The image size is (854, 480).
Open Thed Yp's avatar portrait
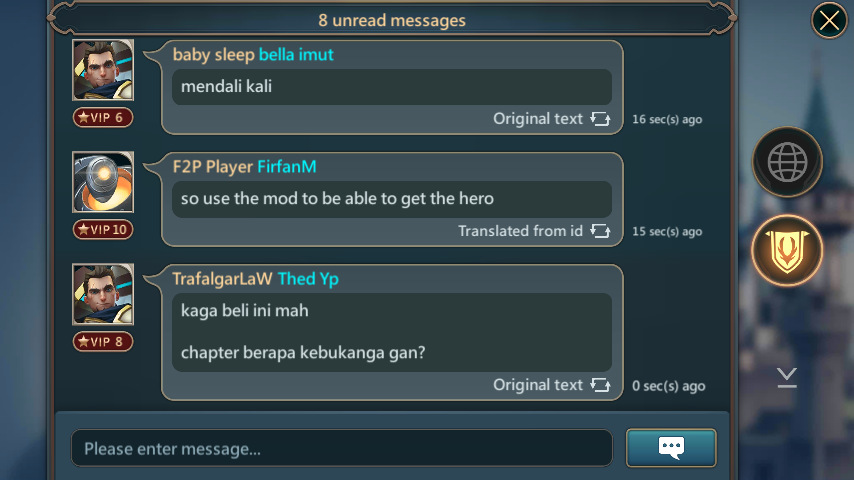tap(103, 294)
